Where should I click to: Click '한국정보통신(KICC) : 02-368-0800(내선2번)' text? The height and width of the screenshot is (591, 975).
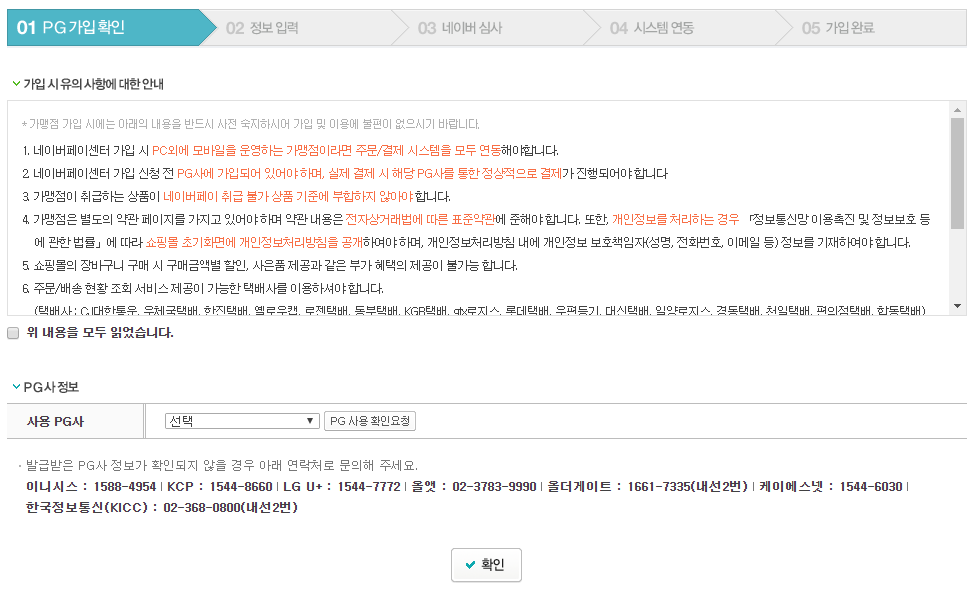pos(162,508)
